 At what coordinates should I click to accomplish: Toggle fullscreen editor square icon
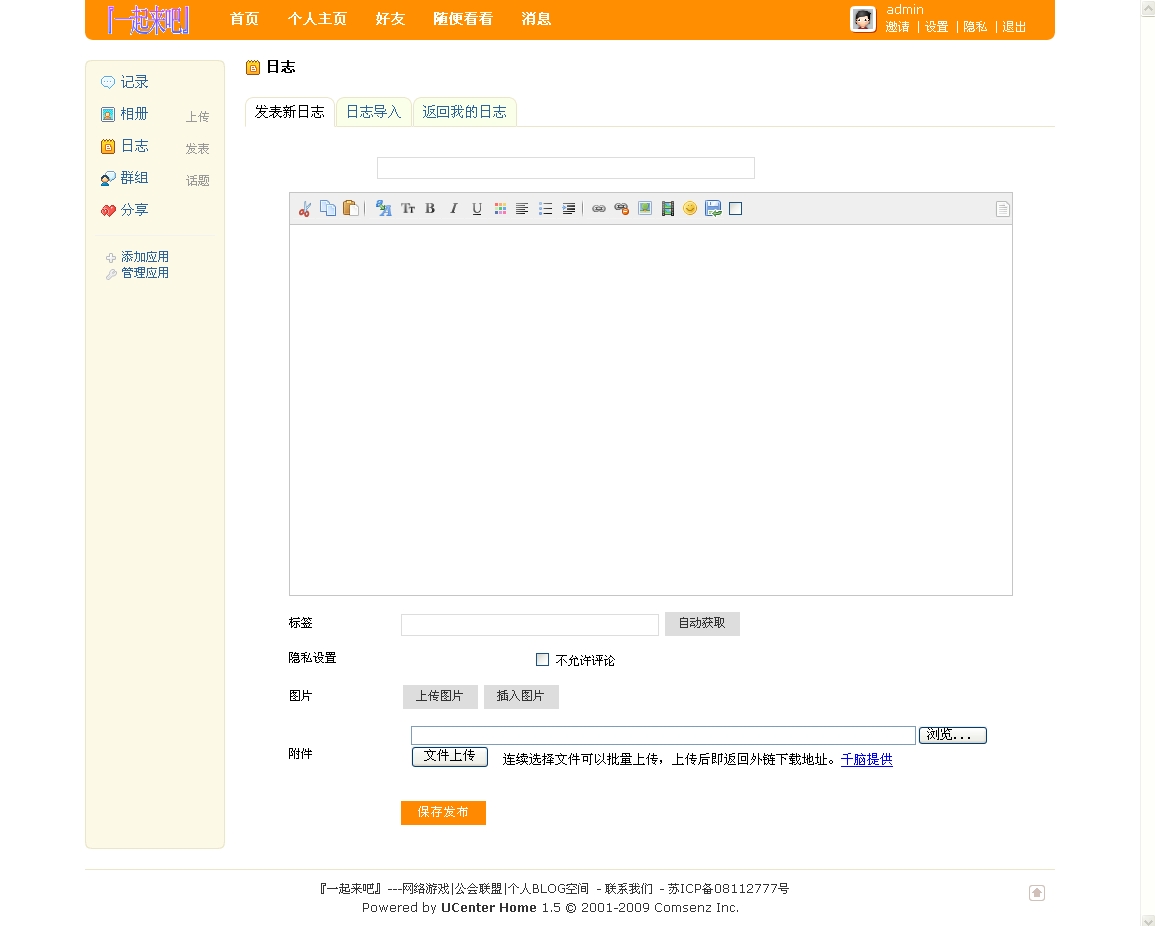(735, 208)
